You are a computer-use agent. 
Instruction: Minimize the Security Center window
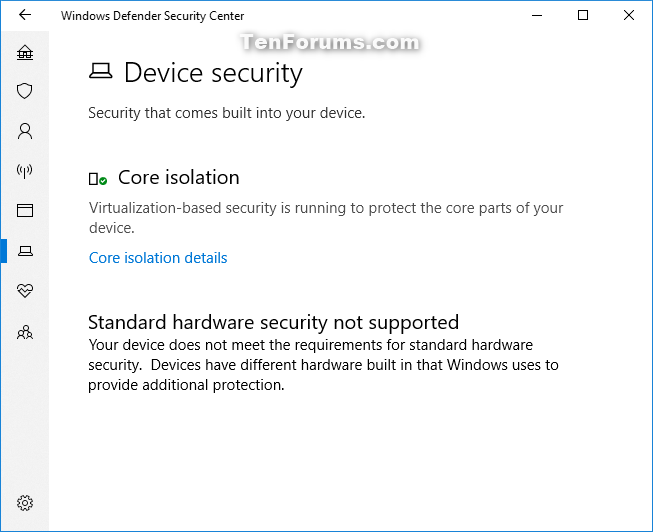click(537, 15)
